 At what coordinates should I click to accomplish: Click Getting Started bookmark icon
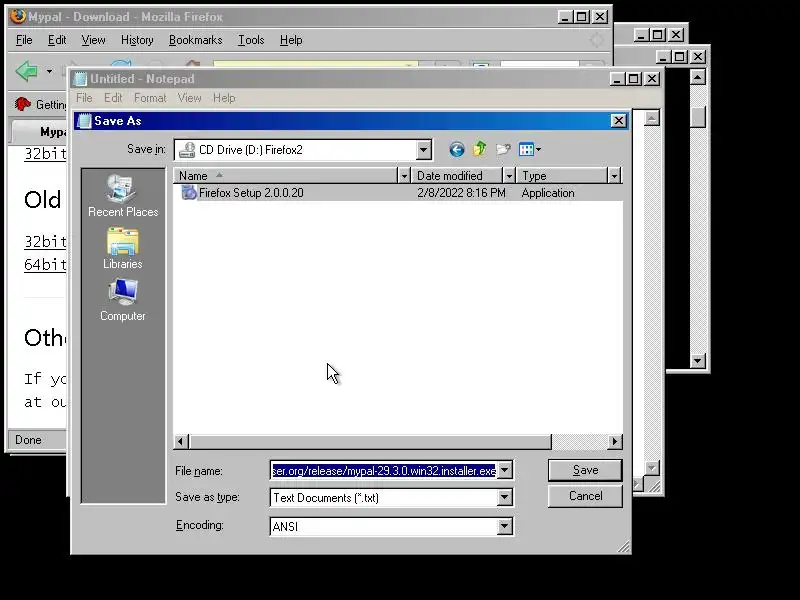22,104
